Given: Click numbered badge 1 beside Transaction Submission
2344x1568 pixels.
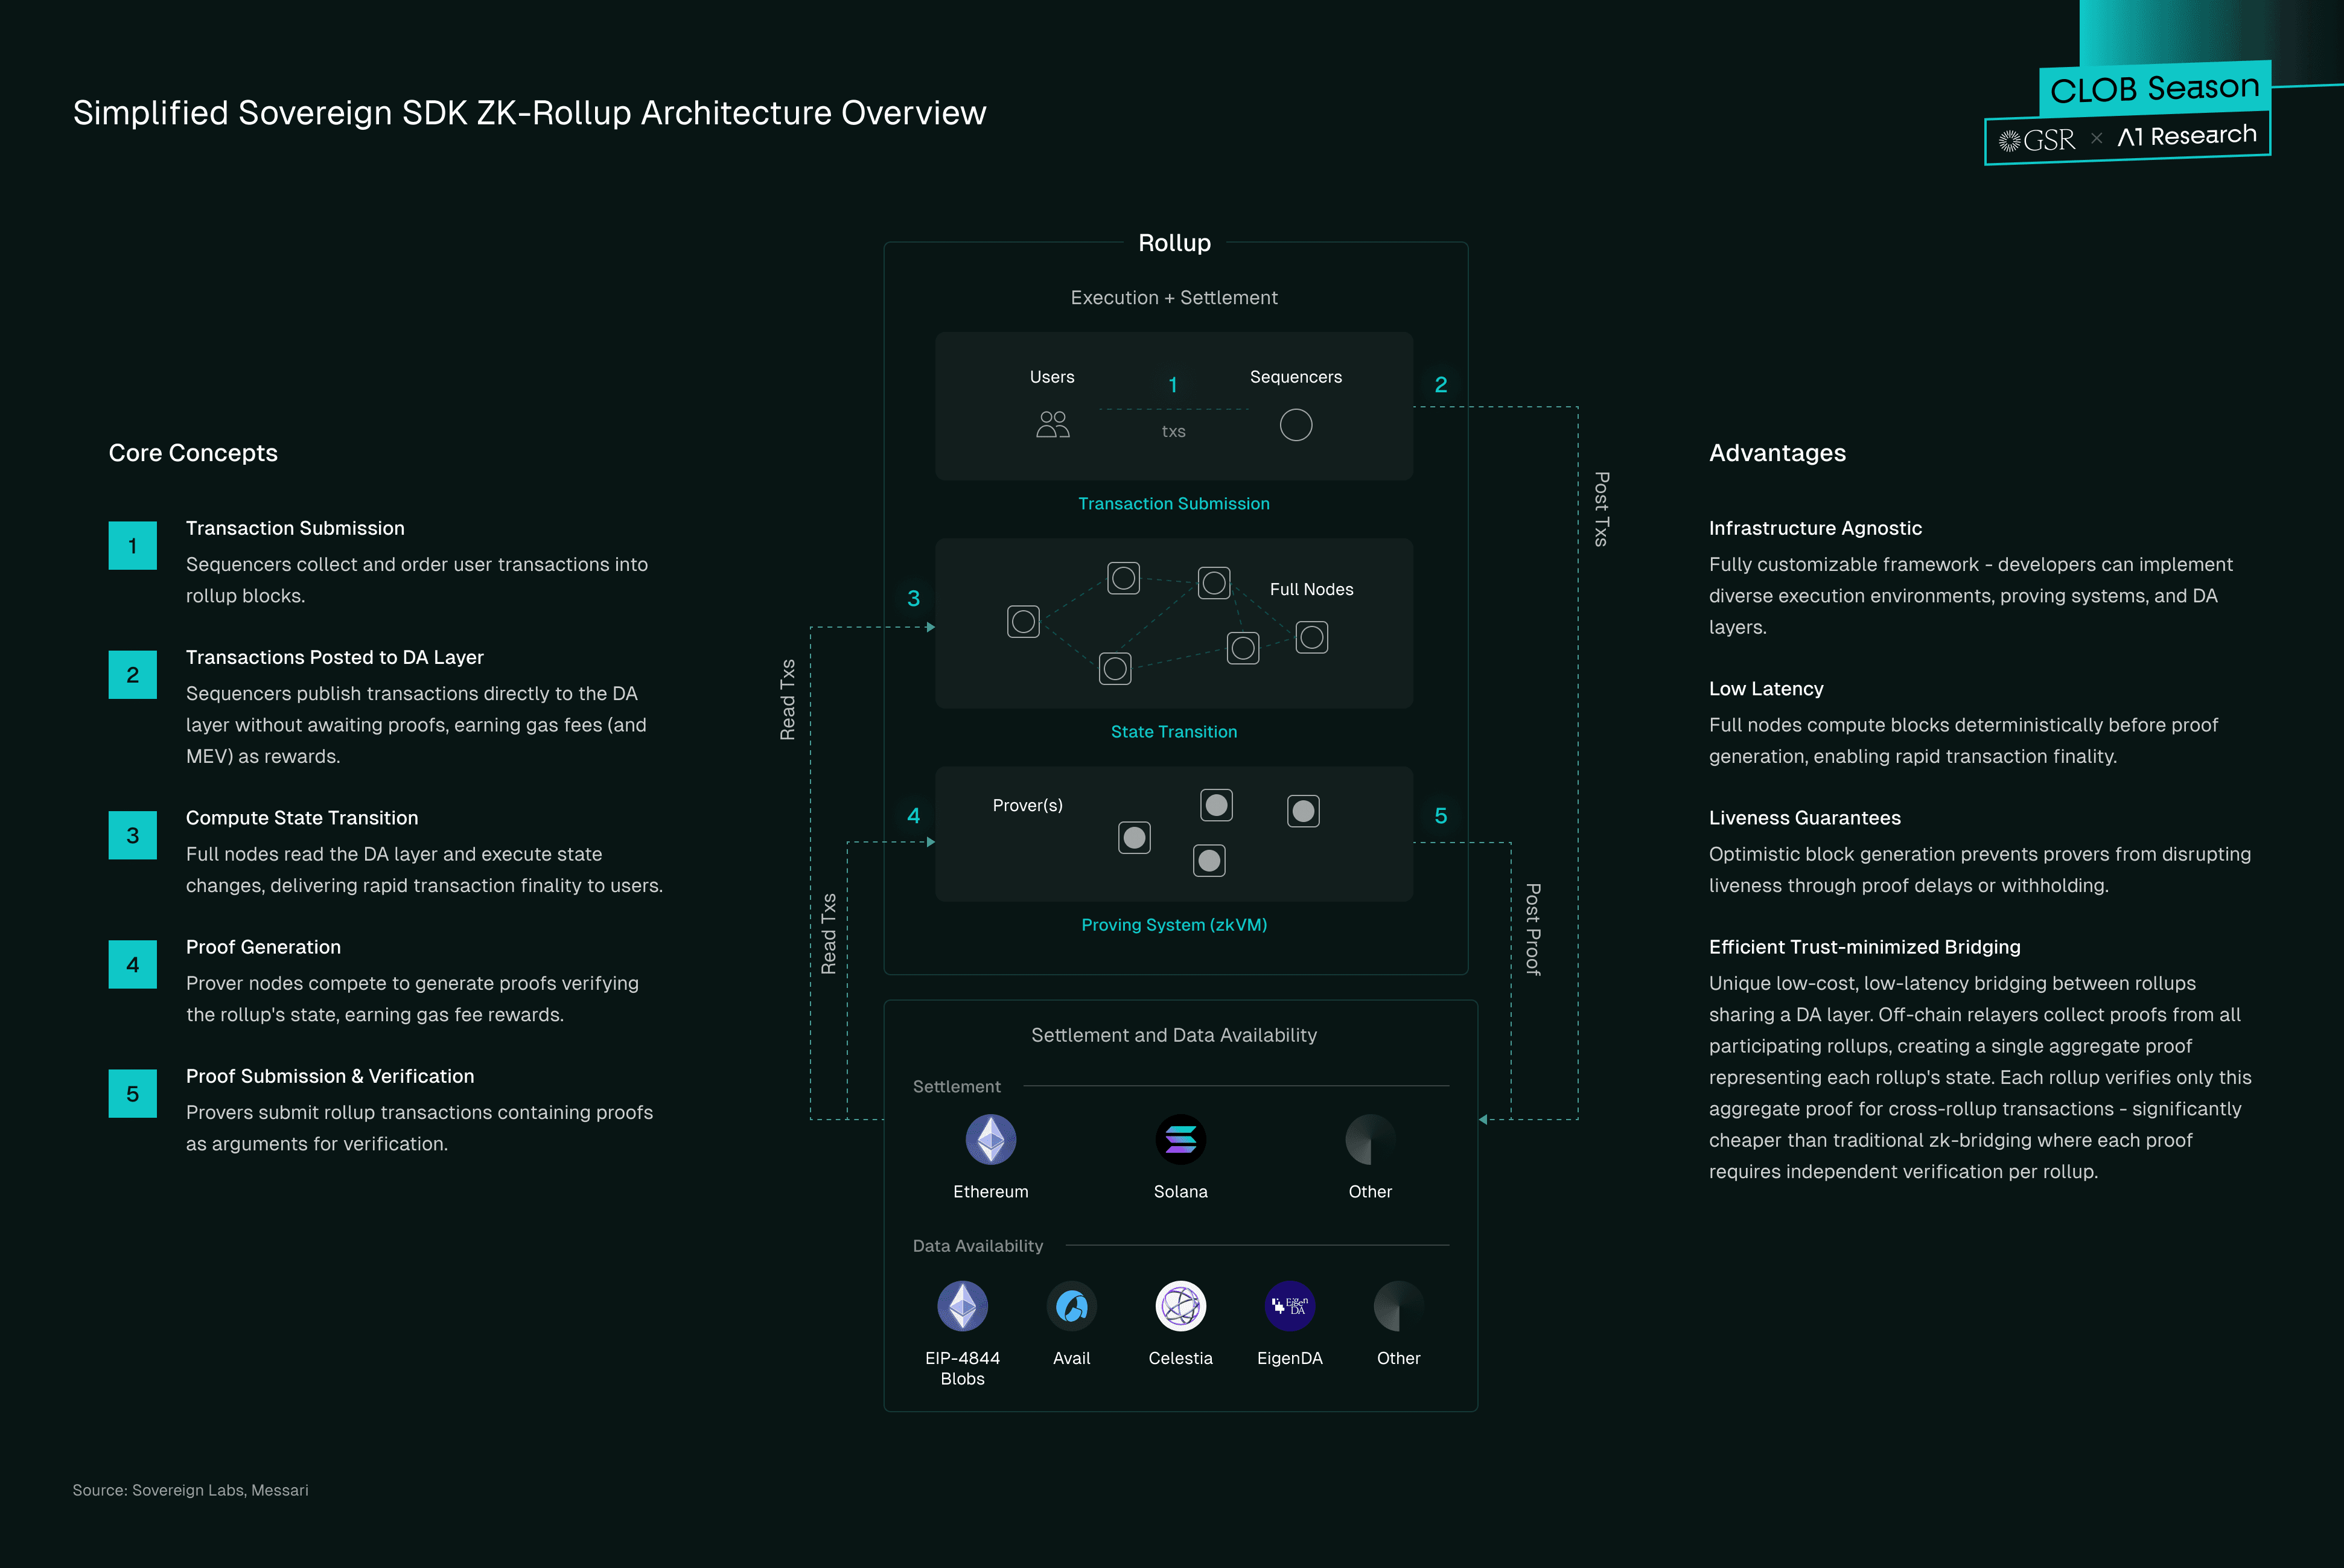Looking at the screenshot, I should (x=133, y=546).
